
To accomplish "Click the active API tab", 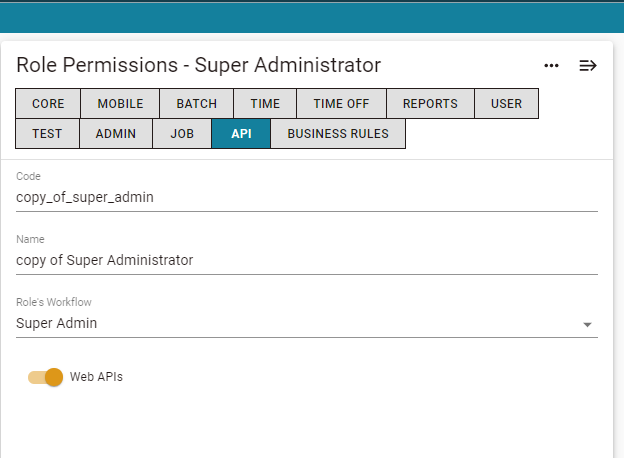I will pos(241,134).
